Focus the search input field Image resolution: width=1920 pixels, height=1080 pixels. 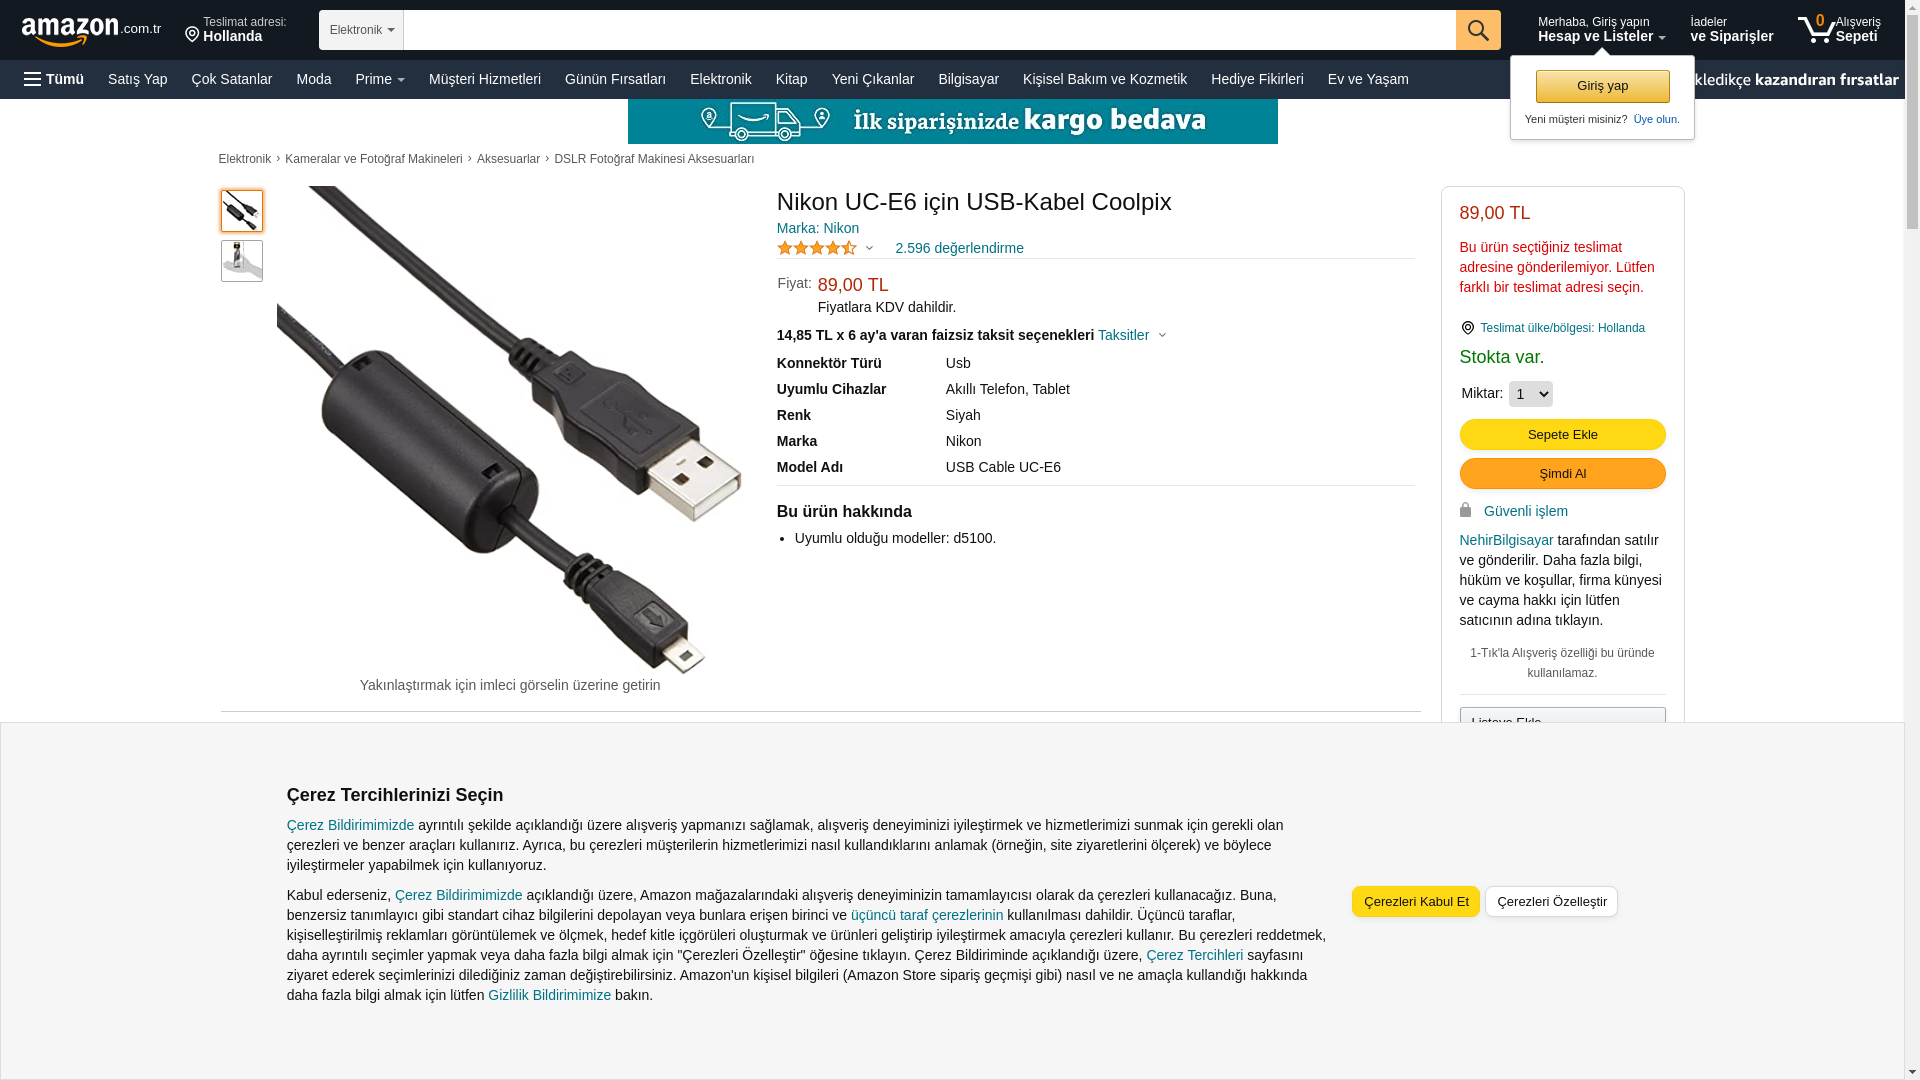coord(929,30)
